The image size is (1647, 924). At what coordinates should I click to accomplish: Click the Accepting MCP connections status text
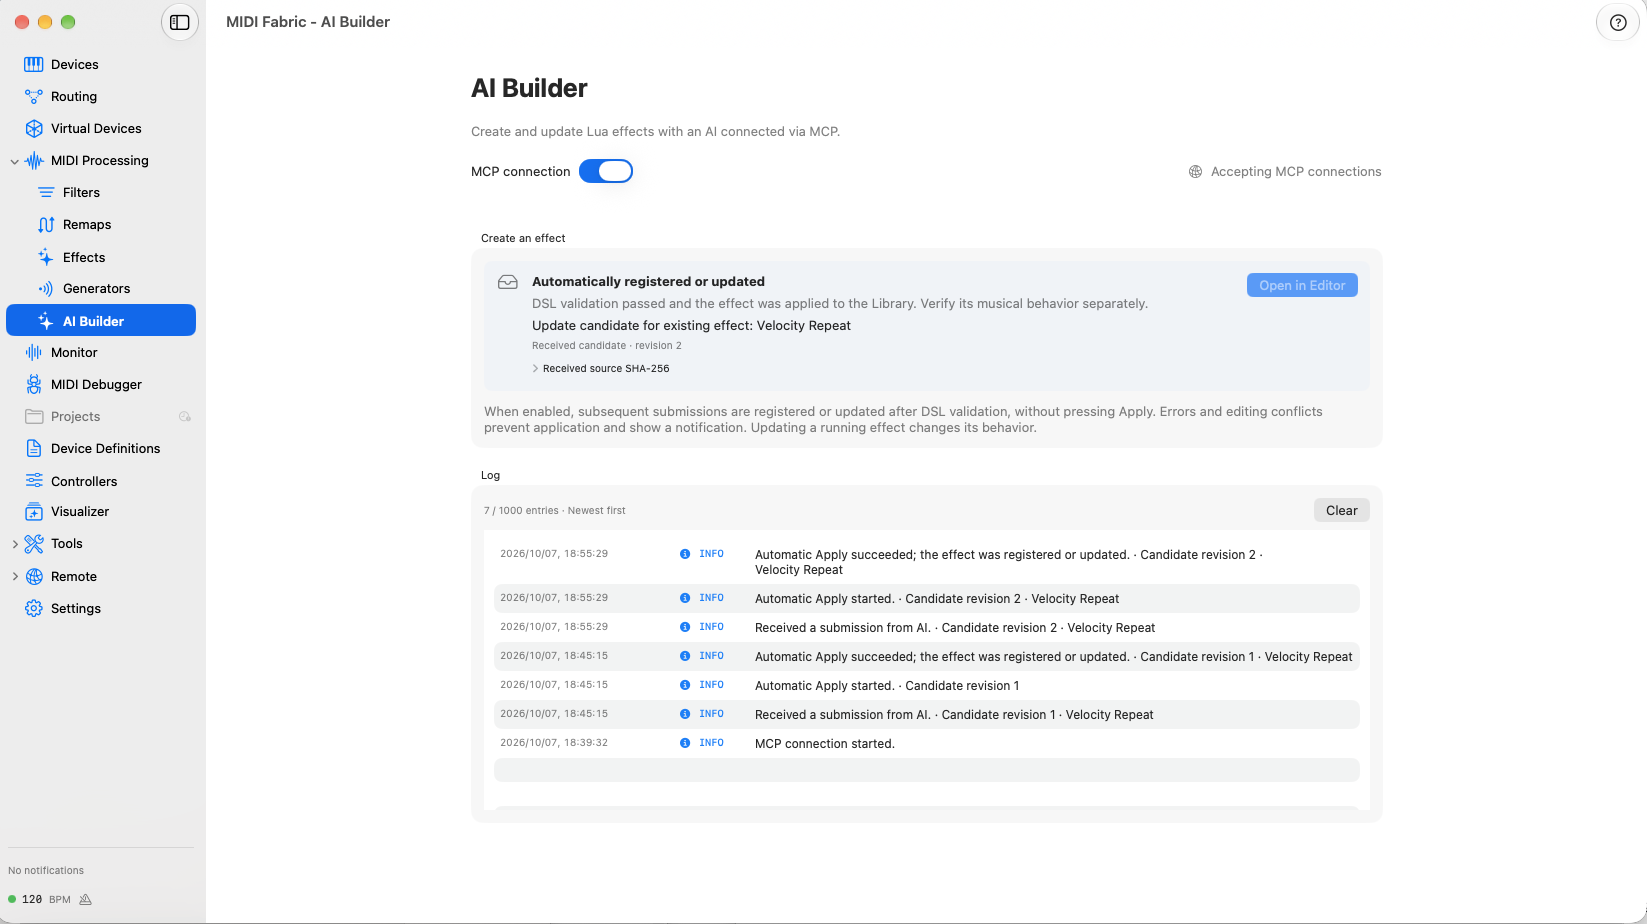tap(1296, 172)
